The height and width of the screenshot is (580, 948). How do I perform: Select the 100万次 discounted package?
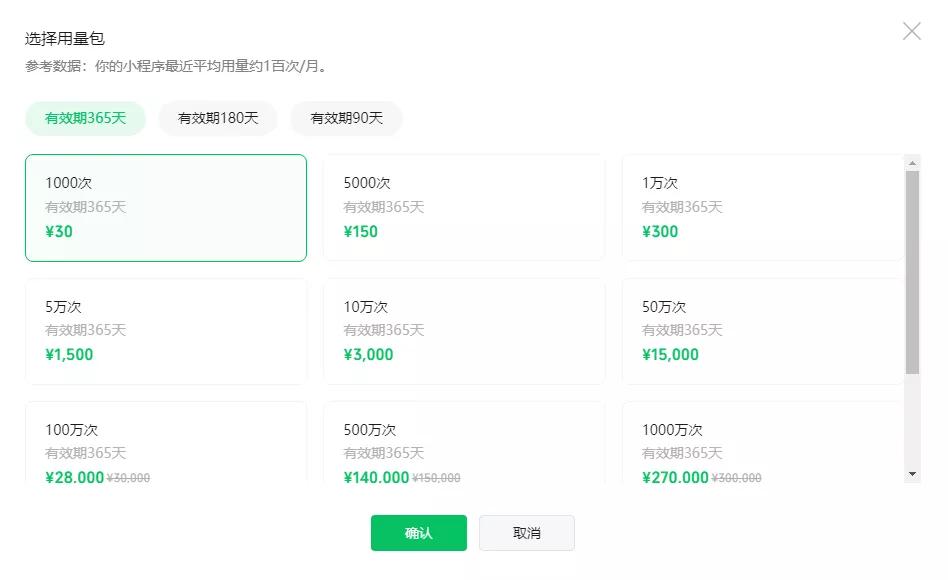click(166, 442)
